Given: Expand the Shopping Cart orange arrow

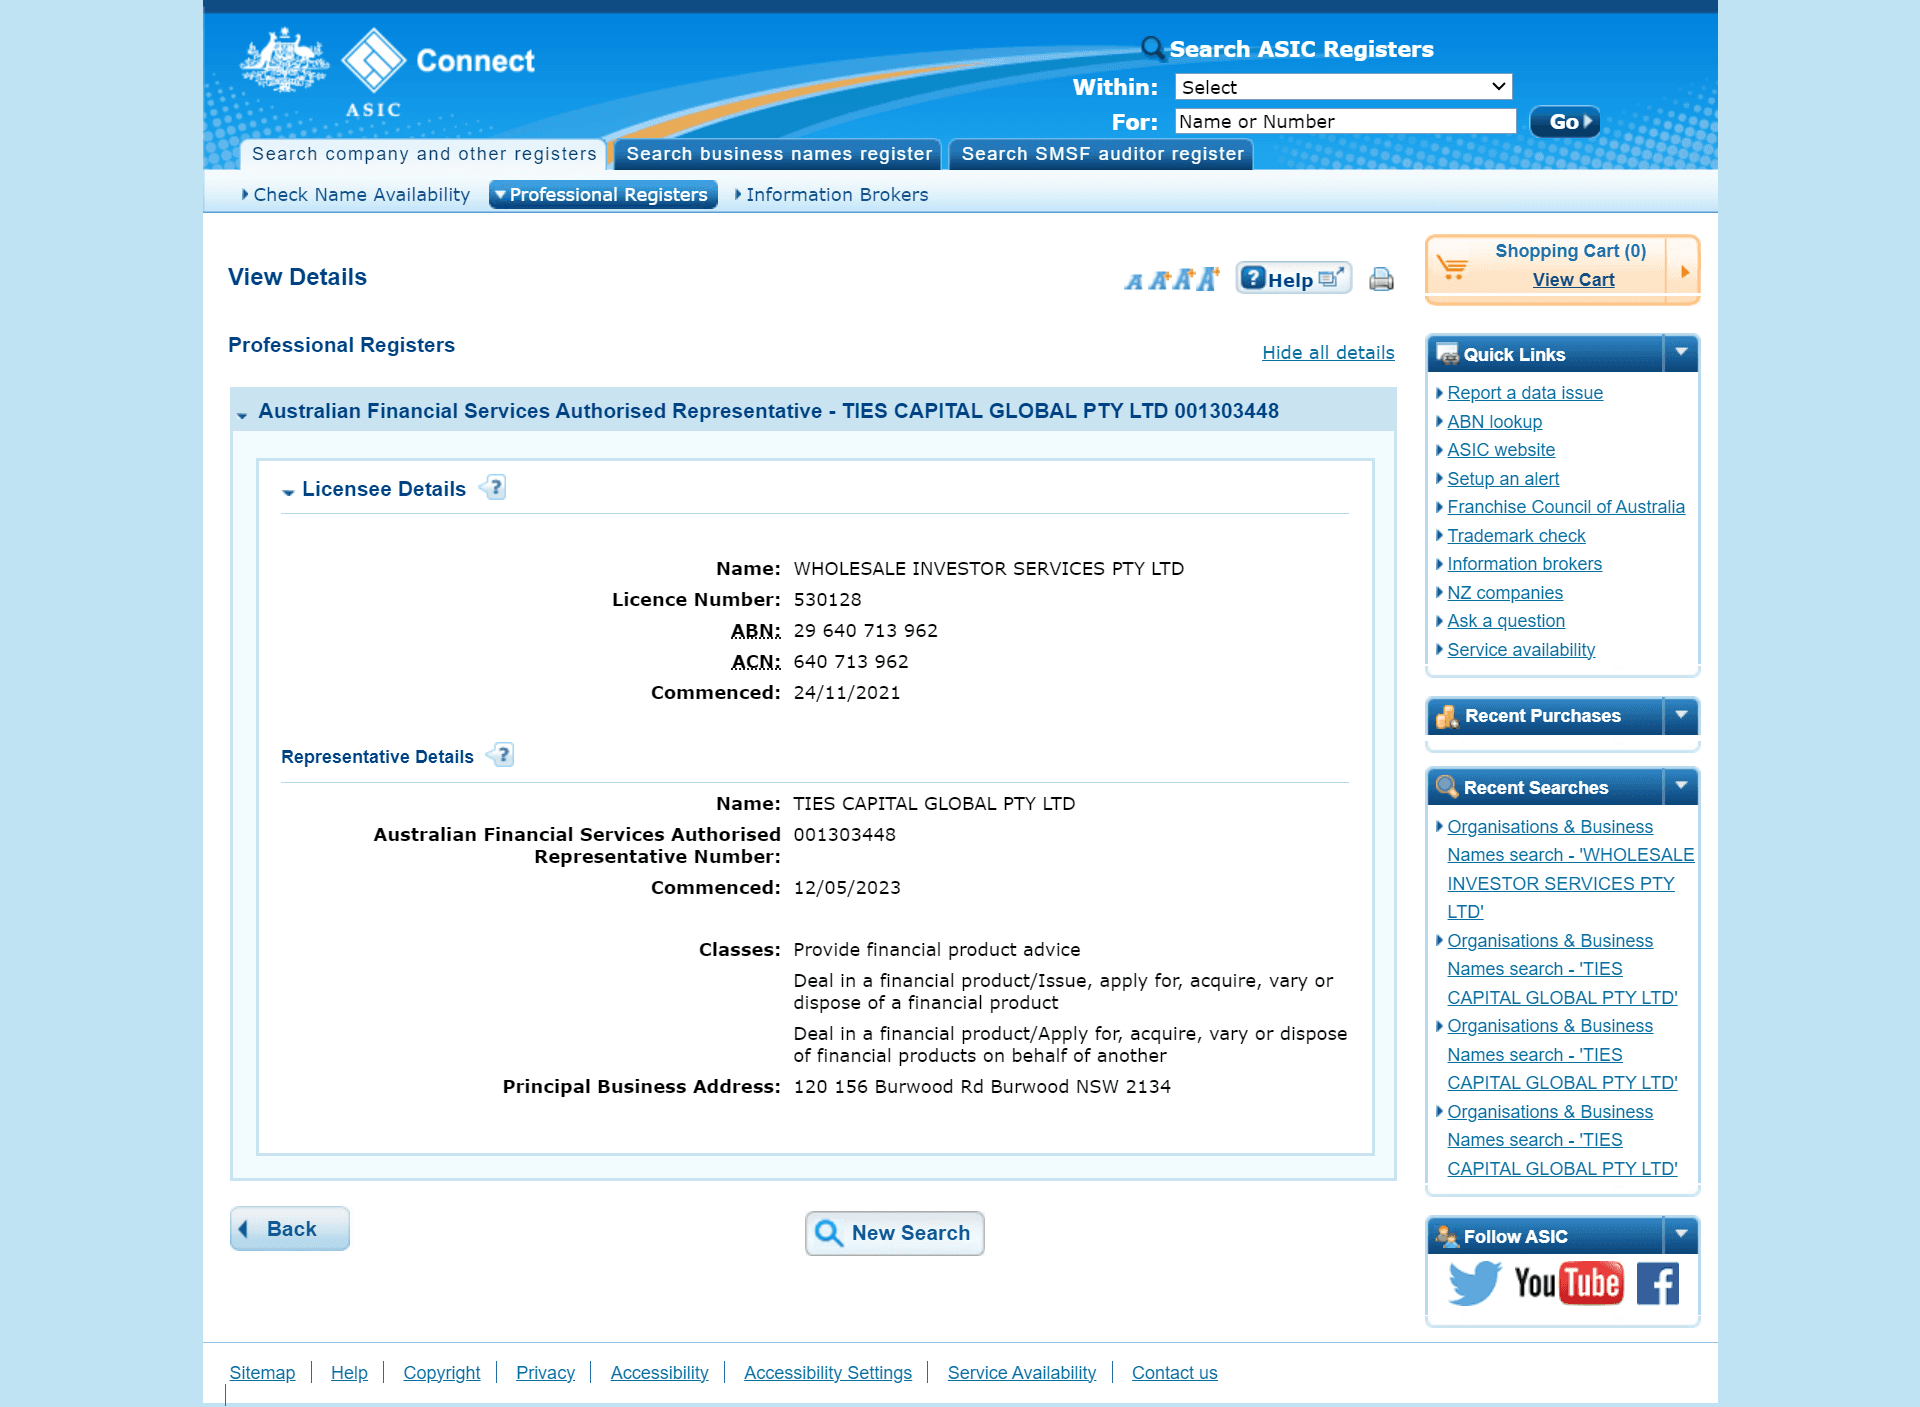Looking at the screenshot, I should coord(1685,271).
